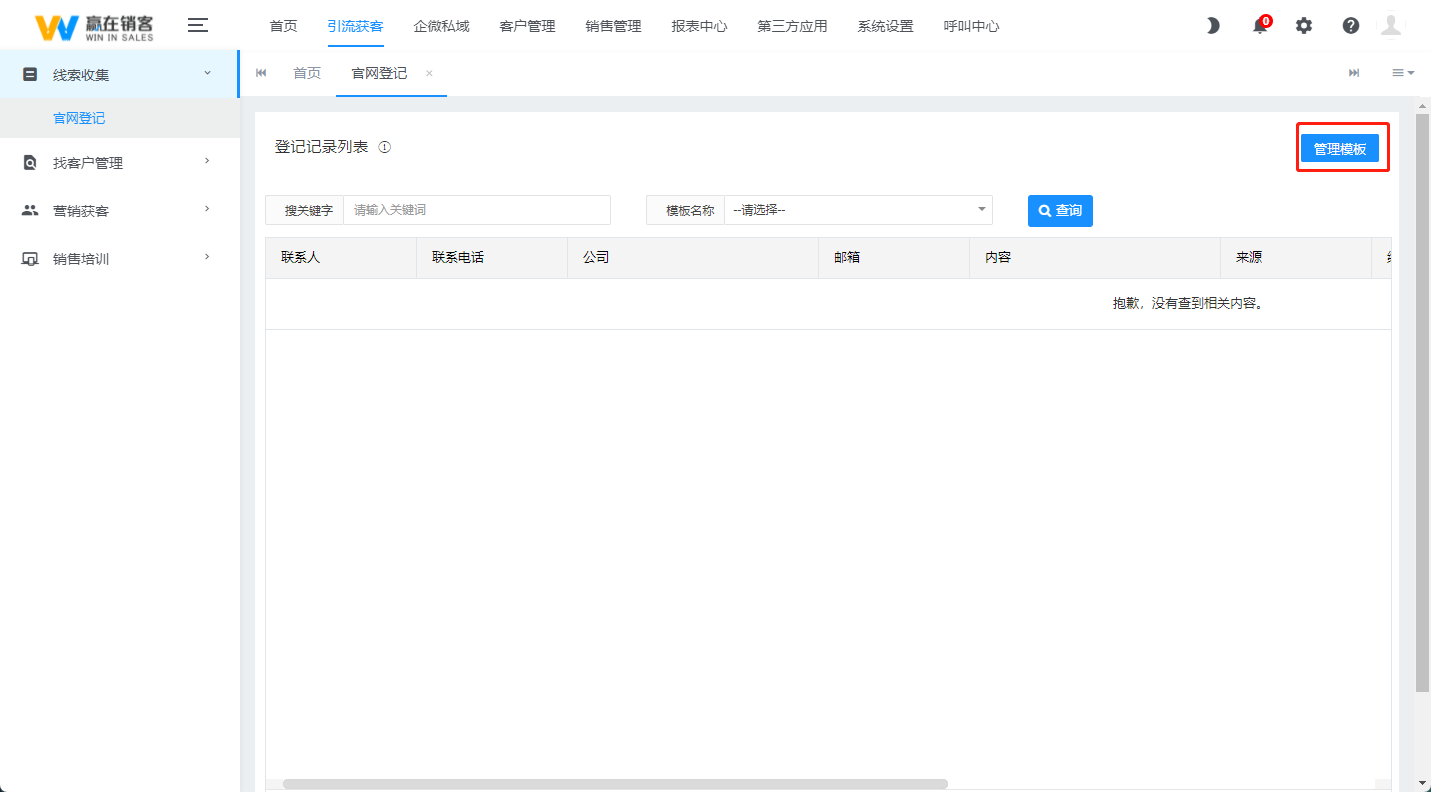Focus the 请输入关键词 keyword input

click(x=476, y=210)
